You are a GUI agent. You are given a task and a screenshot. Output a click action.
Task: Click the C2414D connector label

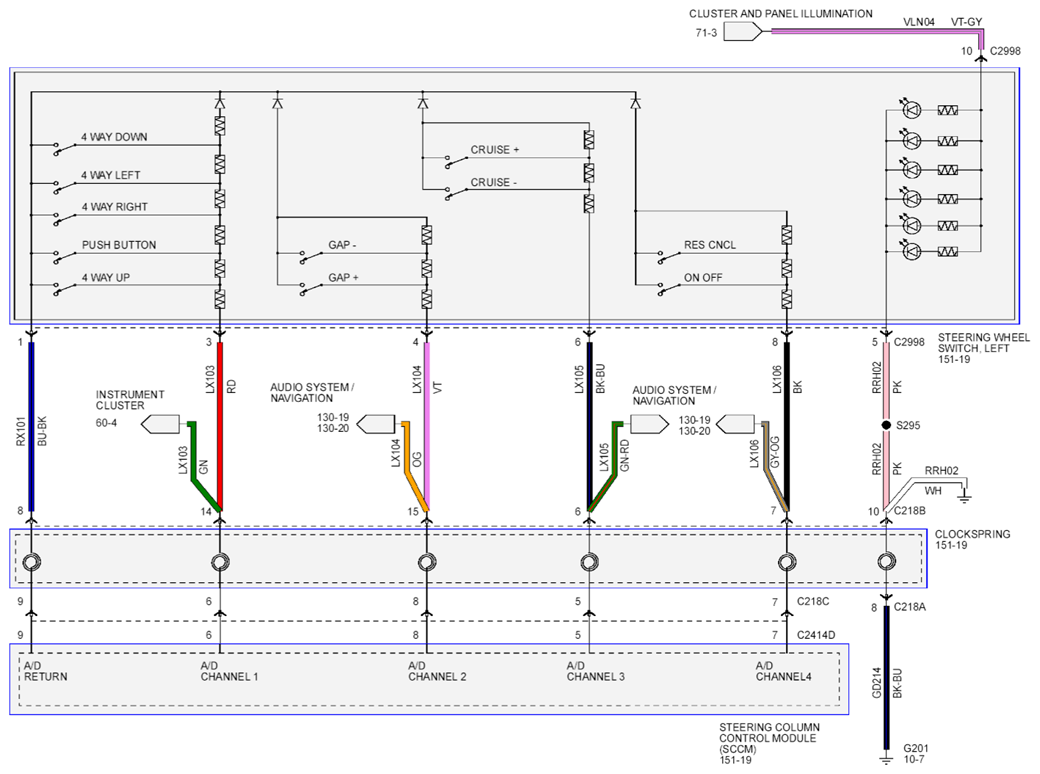pos(816,635)
